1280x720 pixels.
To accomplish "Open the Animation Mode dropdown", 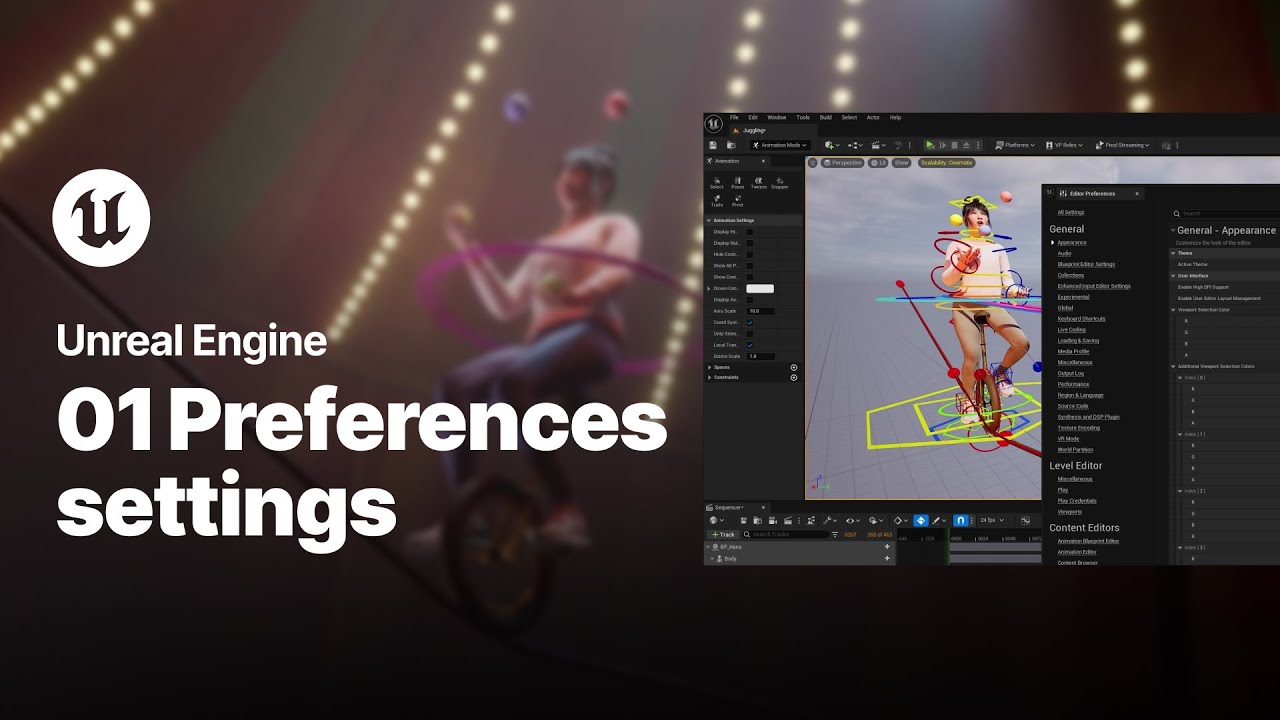I will (x=778, y=145).
